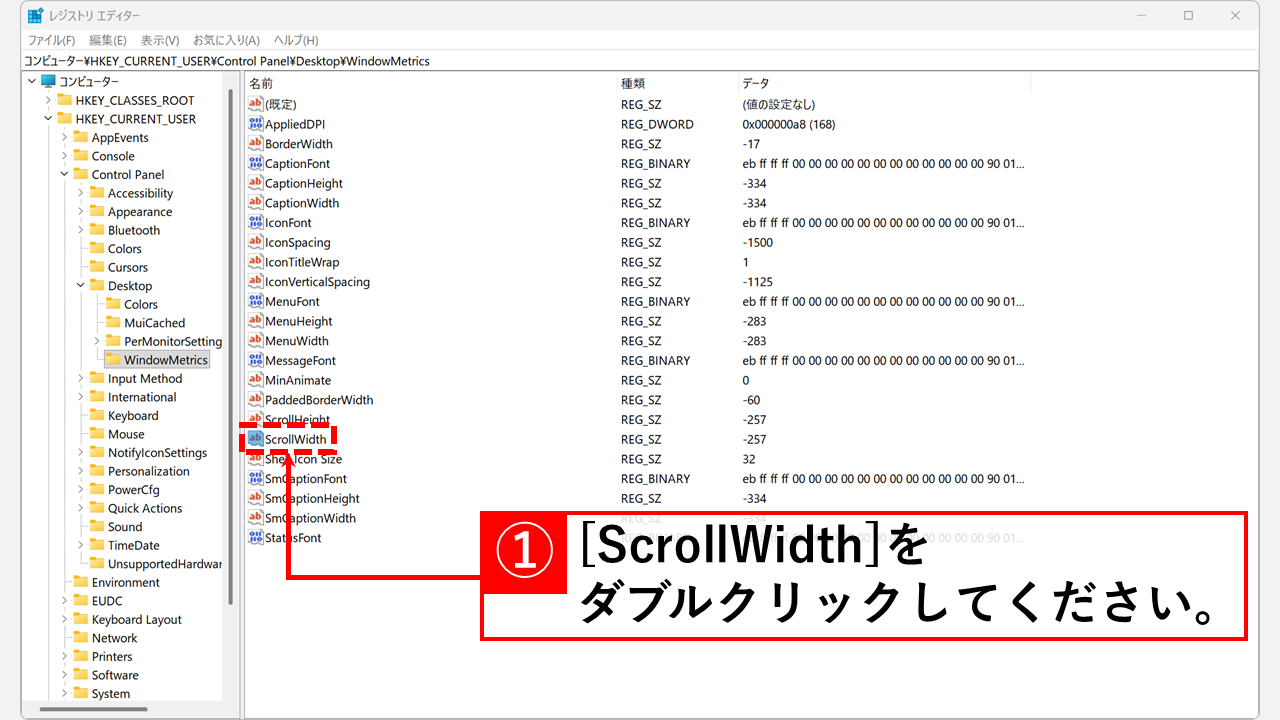Click the CaptionFont binary value icon

(x=255, y=164)
